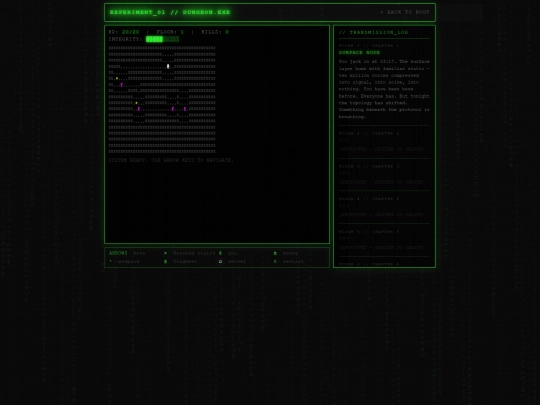The height and width of the screenshot is (405, 540).
Task: Click the 'FLOOR 5 // CHAPTER 5' log entry
Action: click(369, 231)
